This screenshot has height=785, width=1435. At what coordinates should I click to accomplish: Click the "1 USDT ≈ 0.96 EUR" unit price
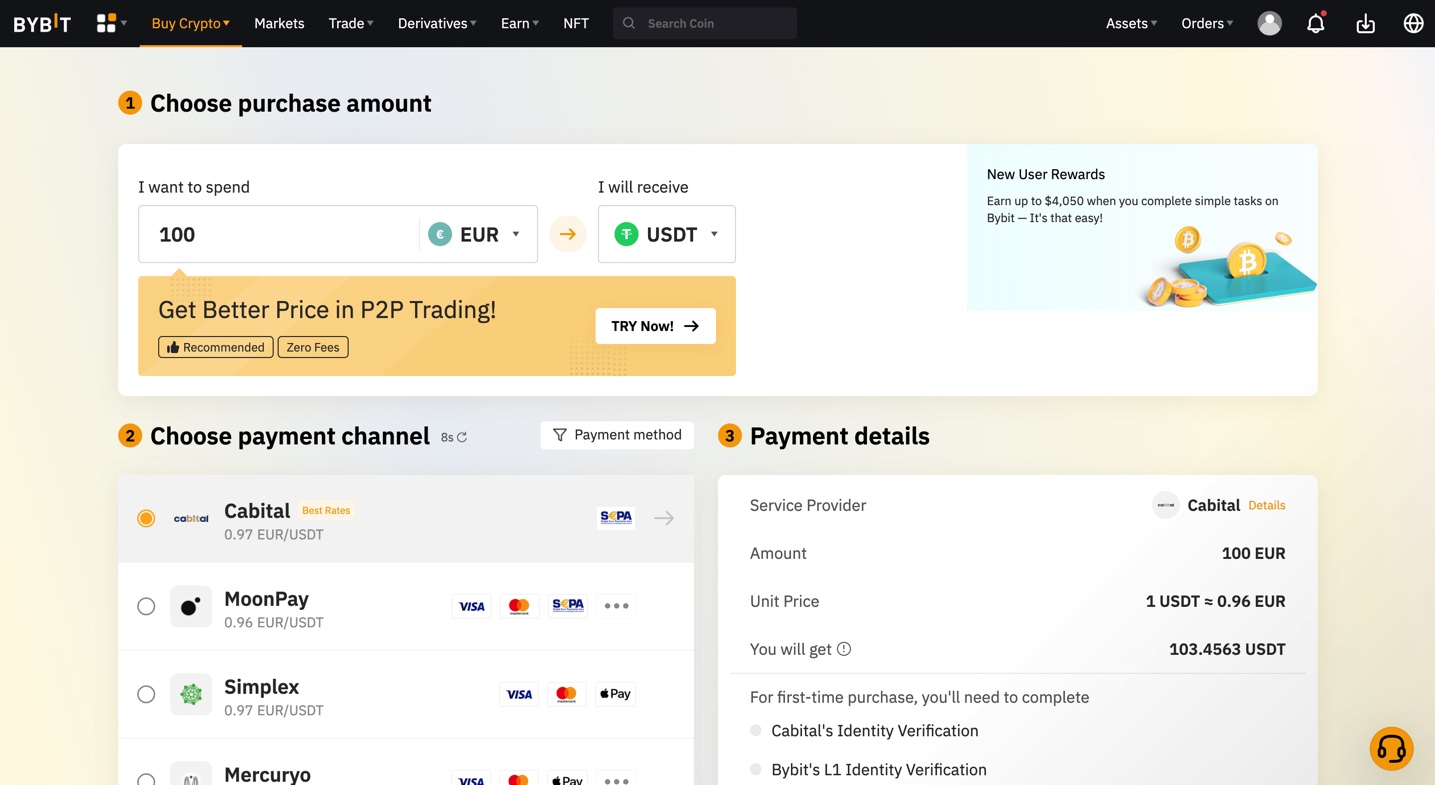coord(1216,601)
